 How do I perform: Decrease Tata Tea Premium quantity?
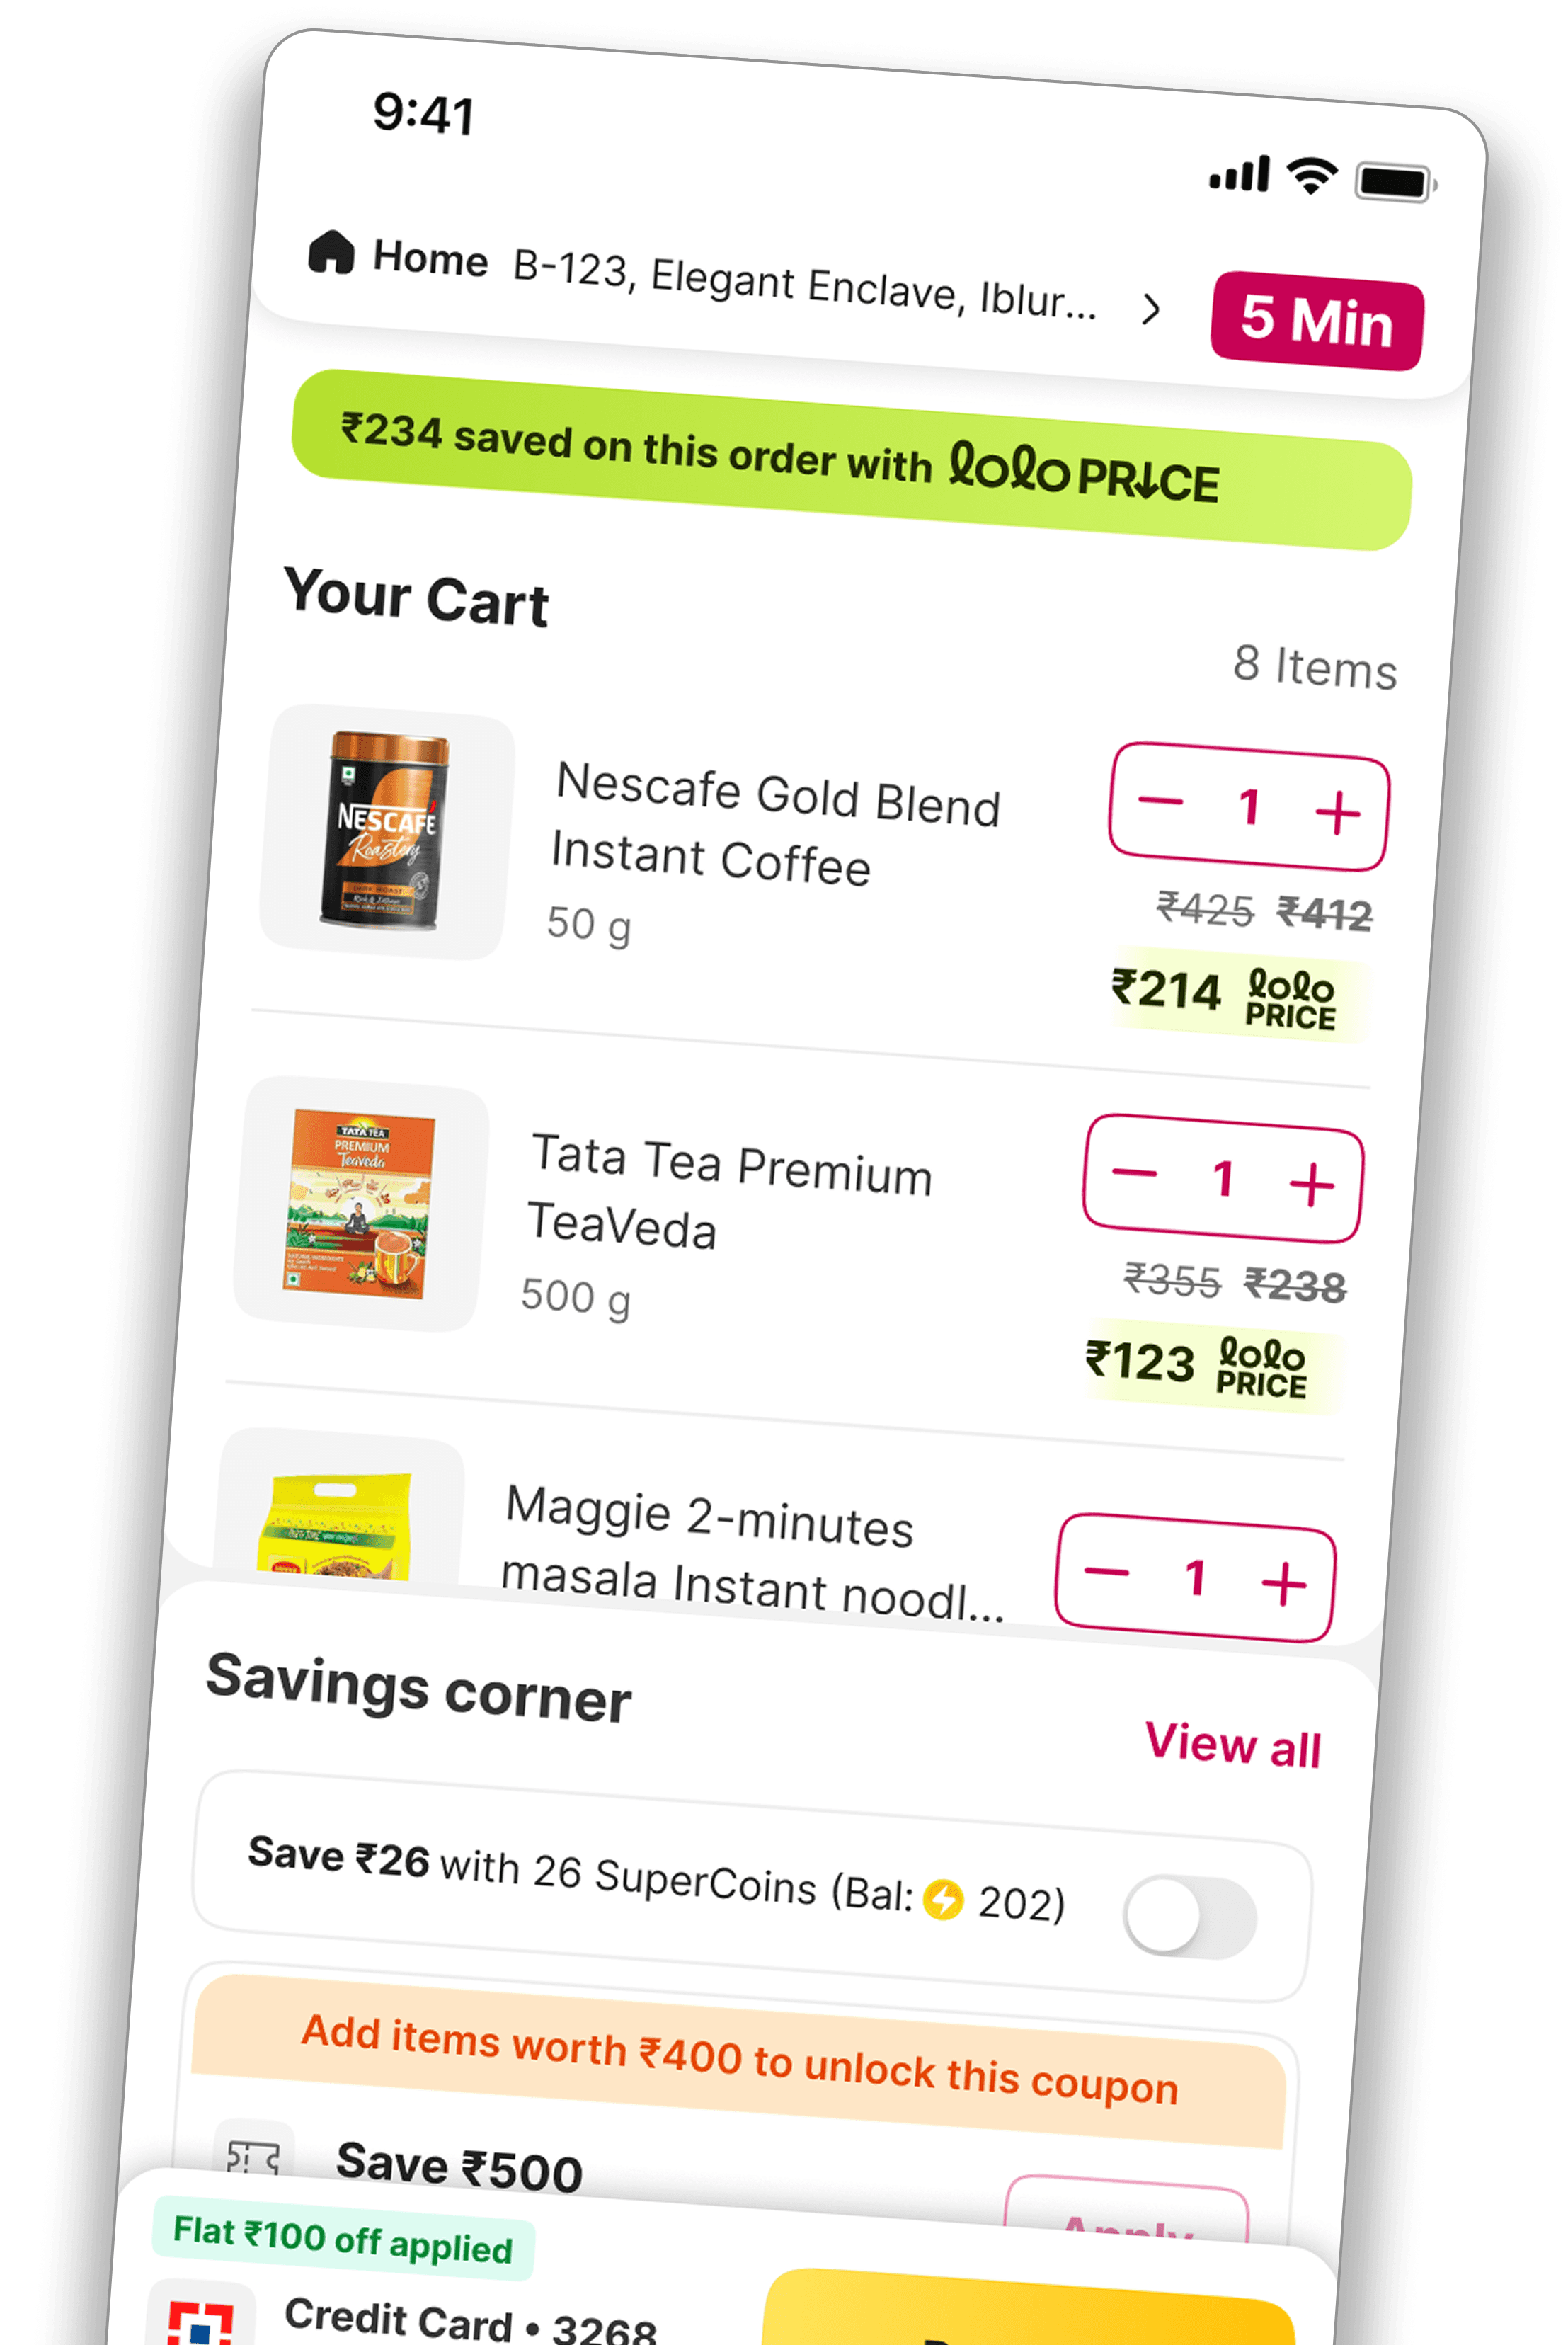(1134, 1173)
